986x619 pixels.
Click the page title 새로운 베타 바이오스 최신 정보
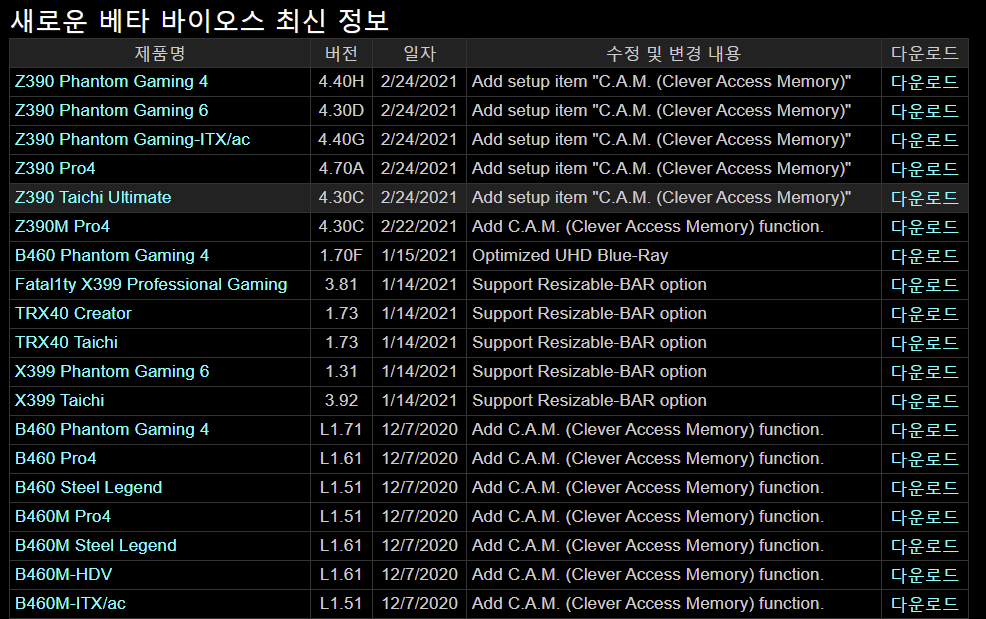200,20
